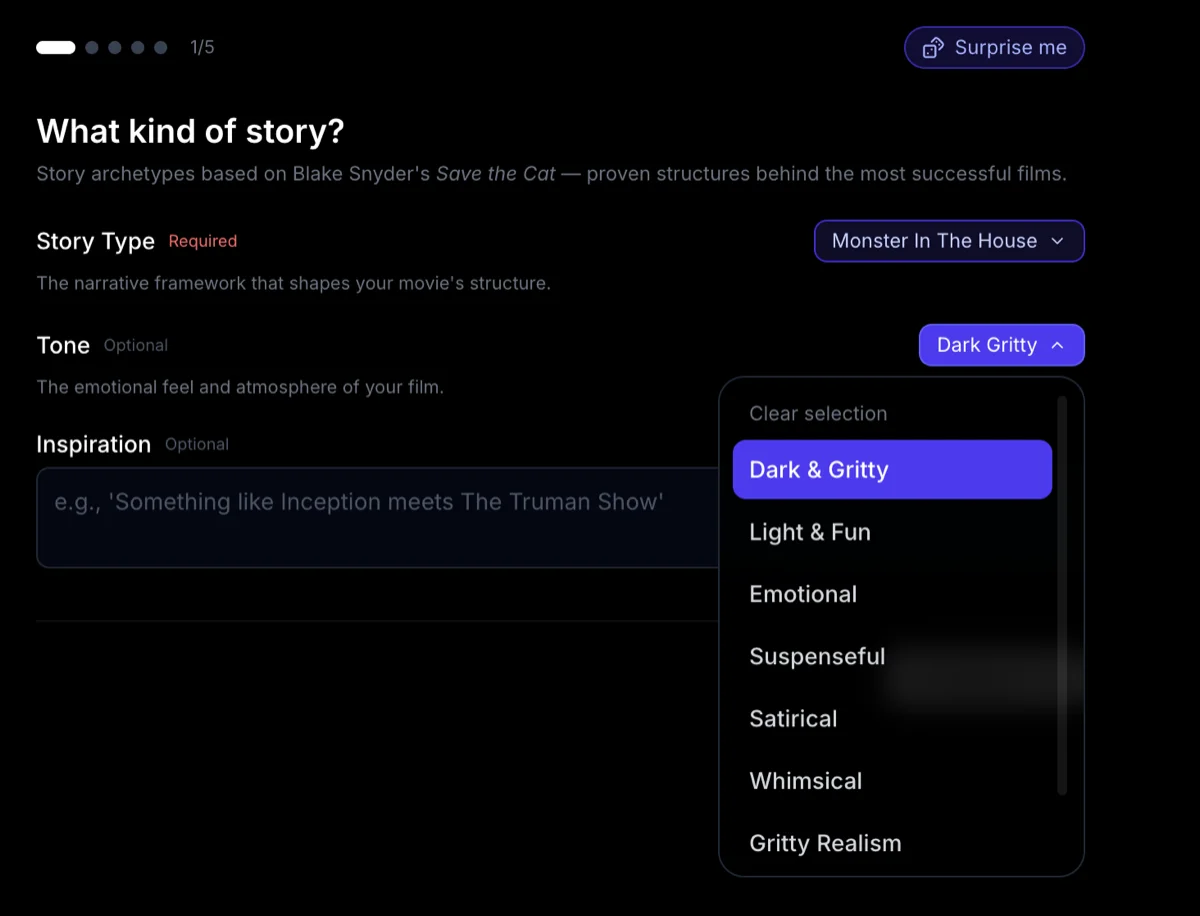Screen dimensions: 1200x916
Task: Jump to the third step dot
Action: 115,47
